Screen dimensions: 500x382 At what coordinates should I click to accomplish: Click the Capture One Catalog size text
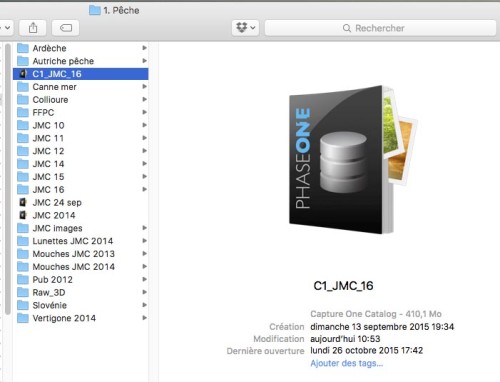coord(376,314)
